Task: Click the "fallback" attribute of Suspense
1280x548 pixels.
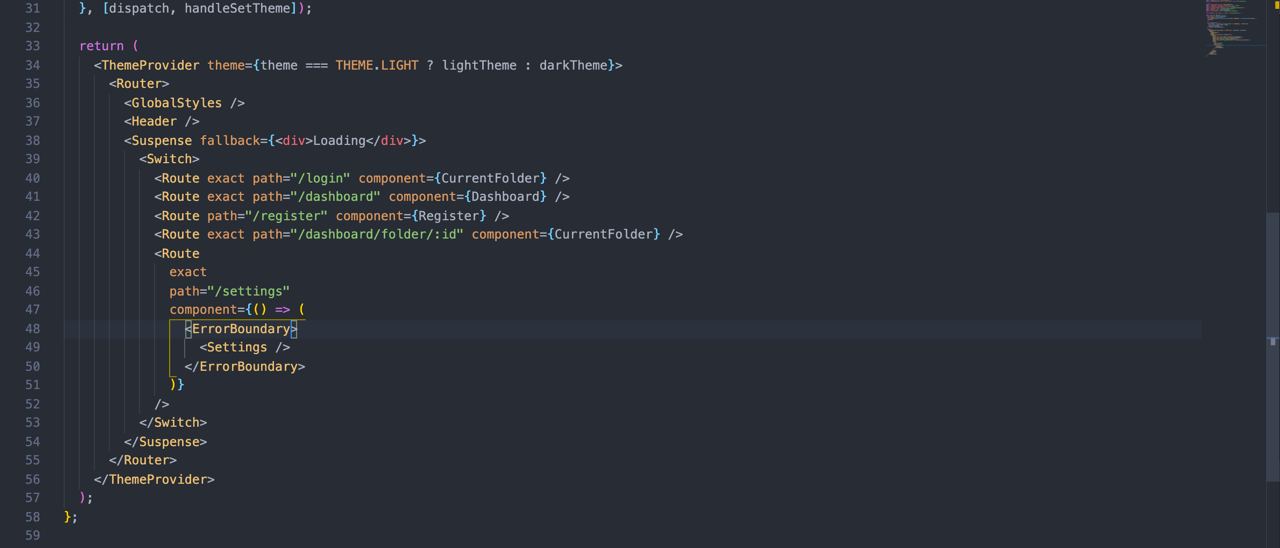Action: pos(230,140)
